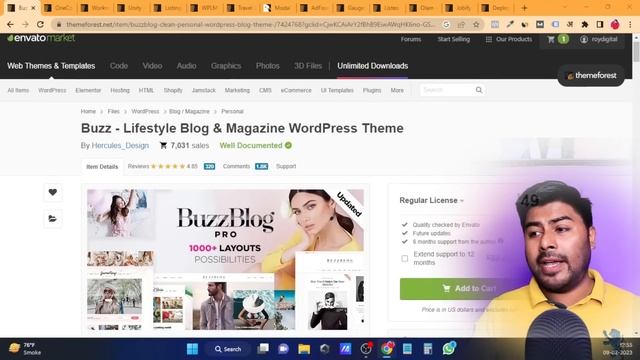The image size is (640, 360).
Task: Open the Photos marketplace menu
Action: (268, 66)
